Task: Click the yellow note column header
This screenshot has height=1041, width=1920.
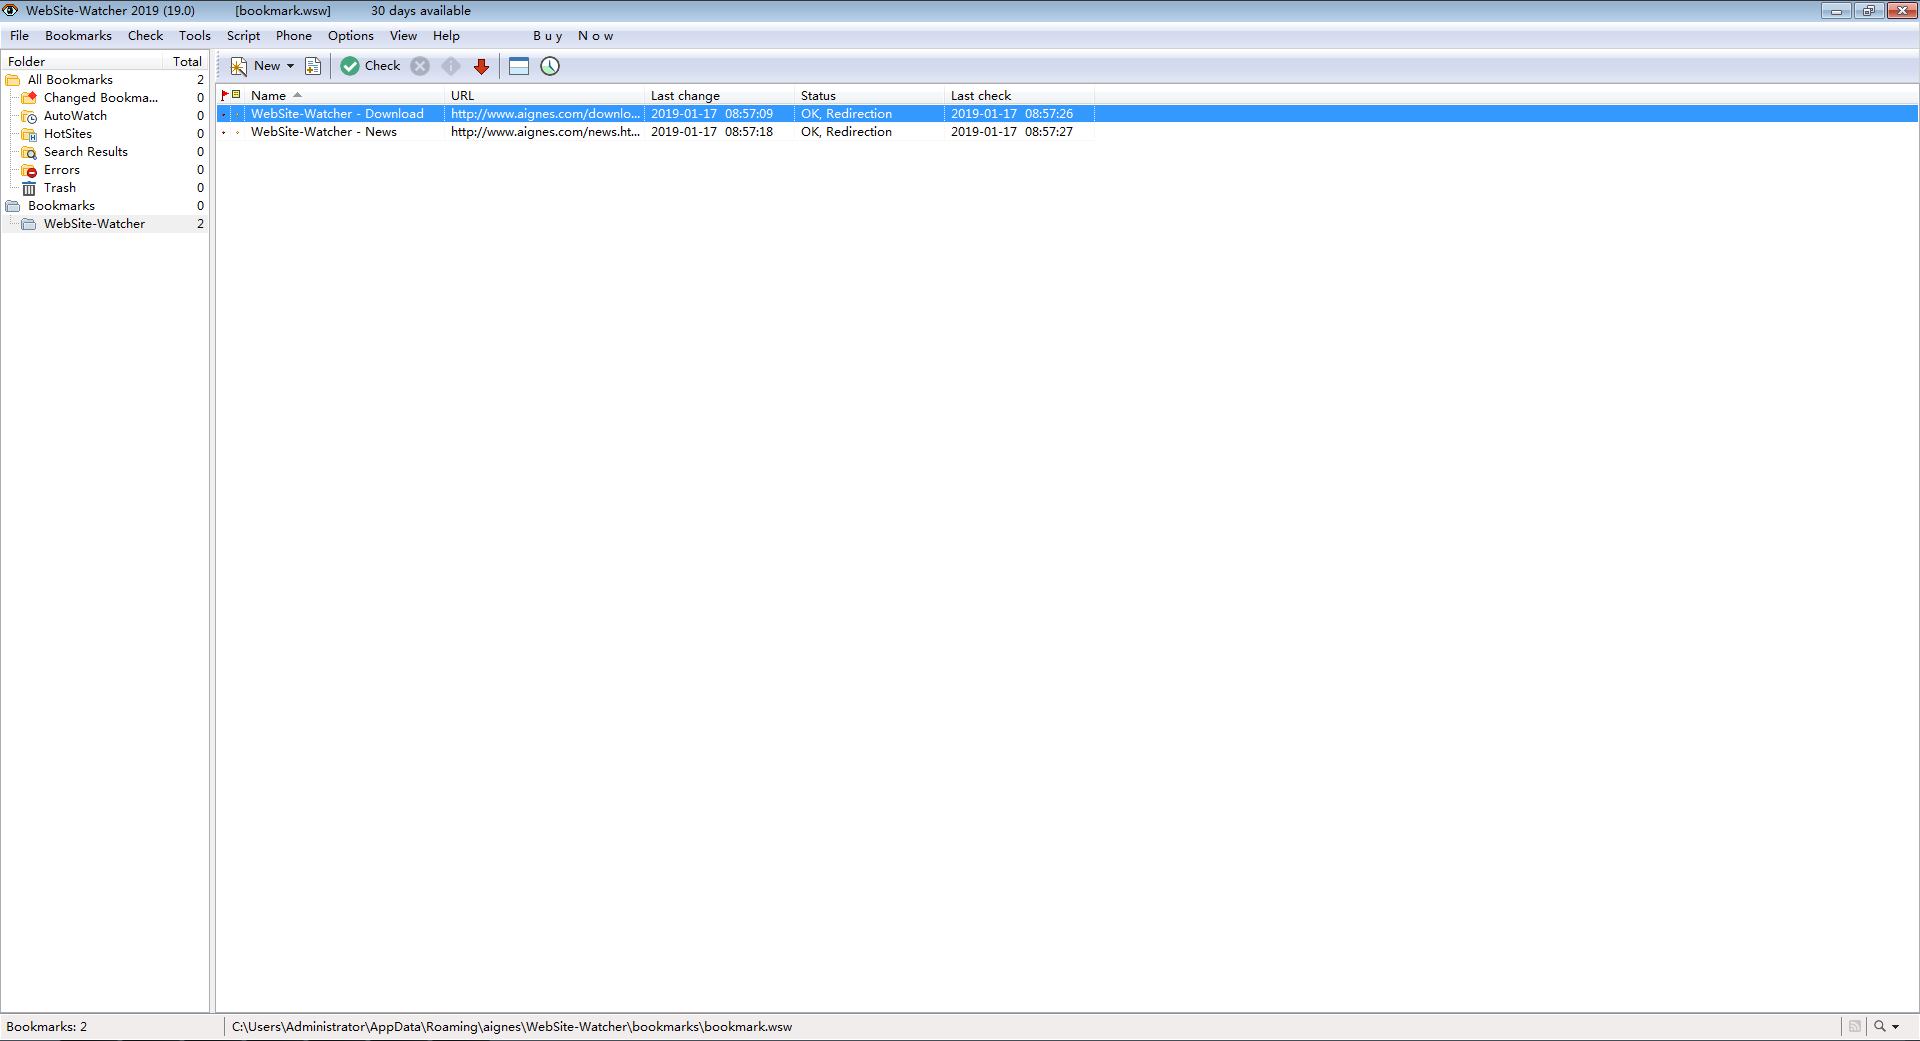Action: coord(237,95)
